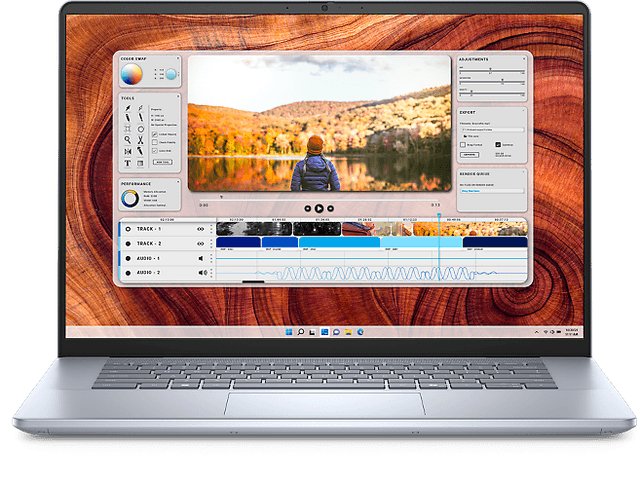Hide Track - 1 using eye icon

tap(201, 229)
